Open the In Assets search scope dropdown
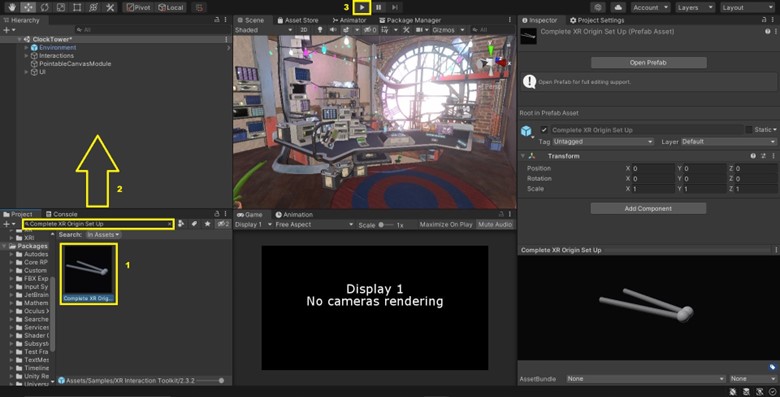 [103, 235]
